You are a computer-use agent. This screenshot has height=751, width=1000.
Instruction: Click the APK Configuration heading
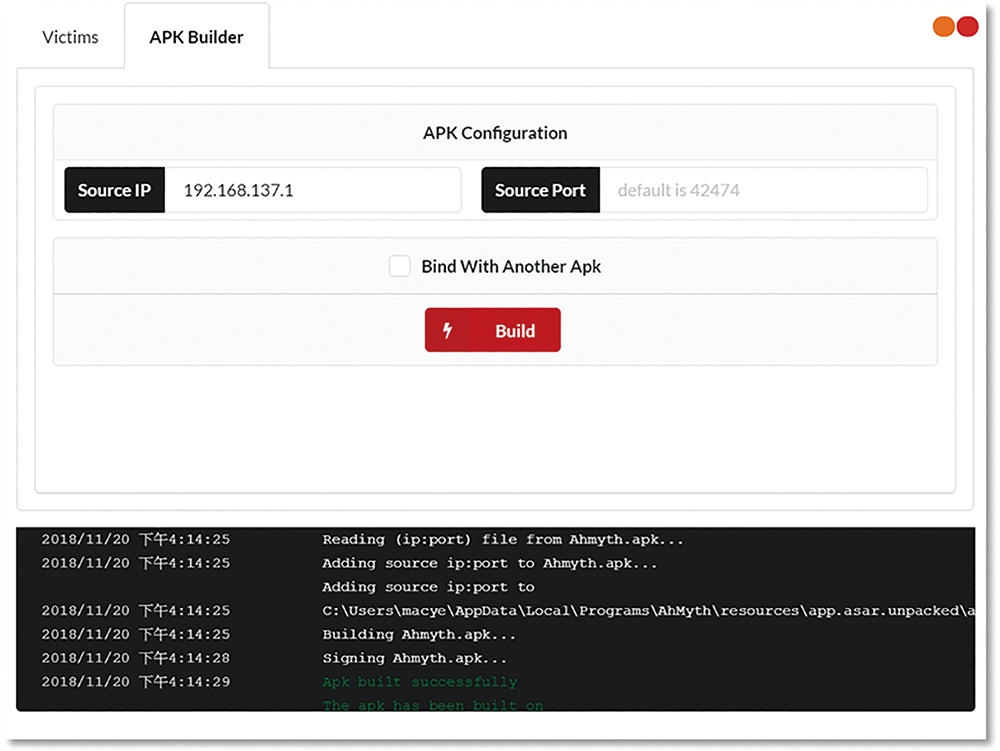[x=495, y=133]
